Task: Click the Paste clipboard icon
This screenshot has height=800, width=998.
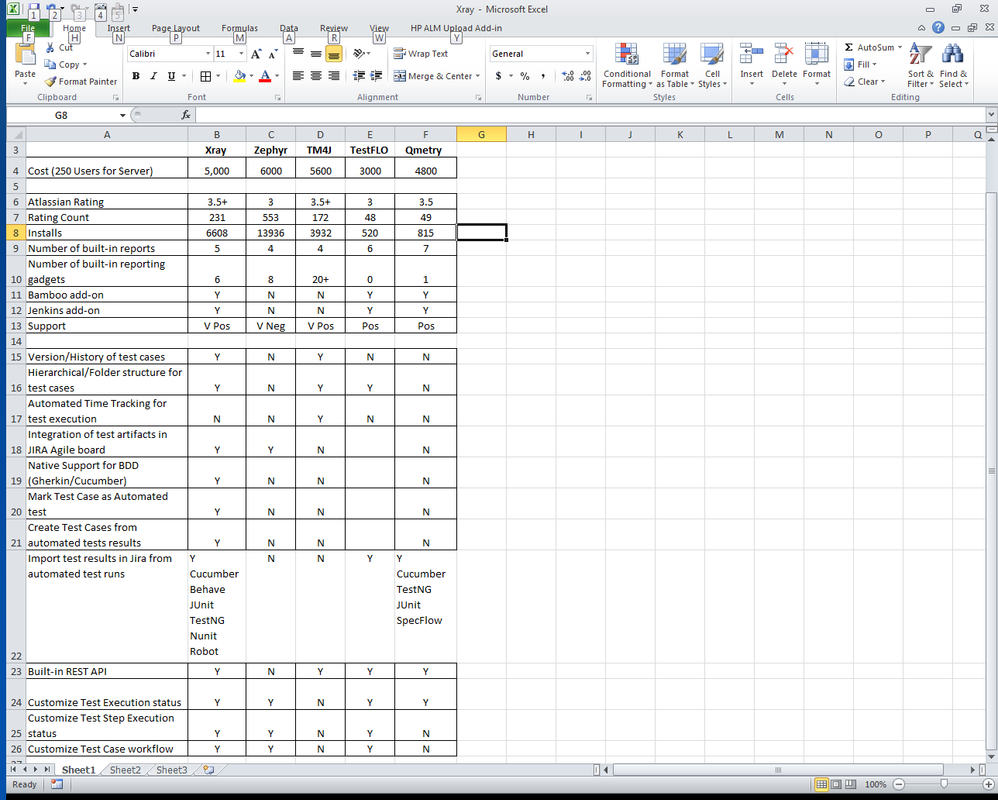Action: tap(25, 55)
